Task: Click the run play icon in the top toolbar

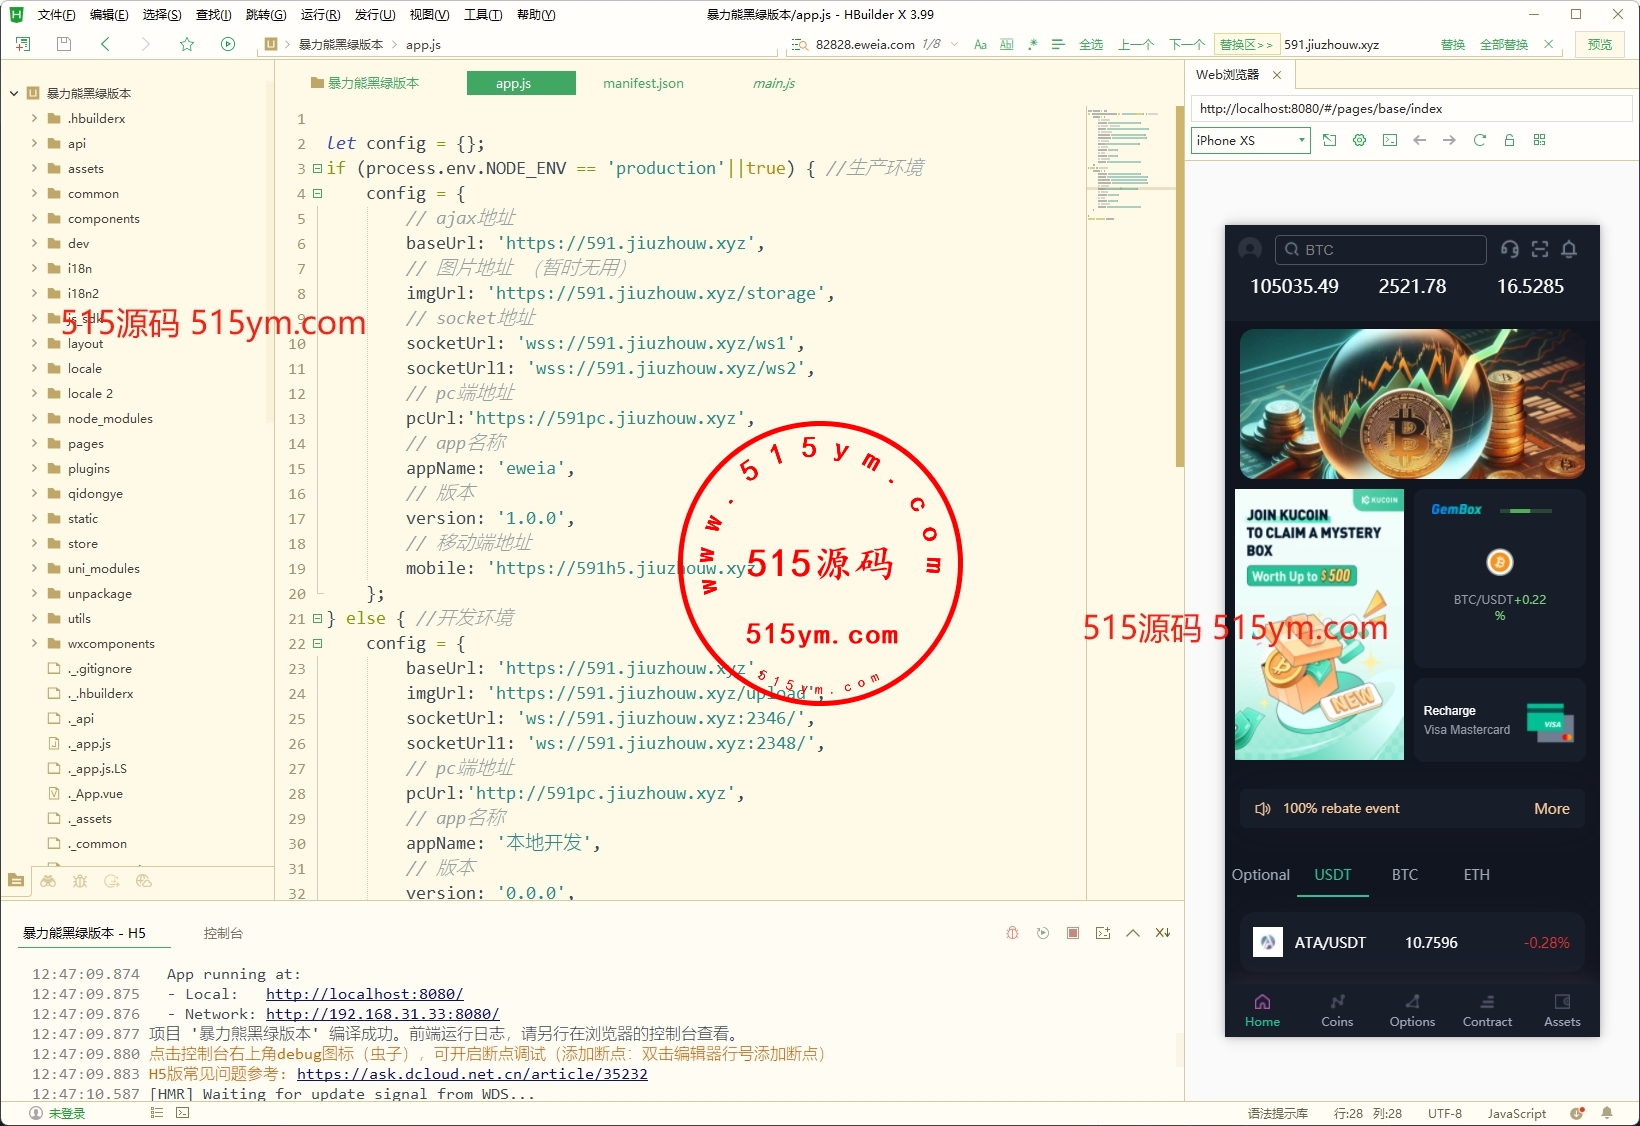Action: point(228,44)
